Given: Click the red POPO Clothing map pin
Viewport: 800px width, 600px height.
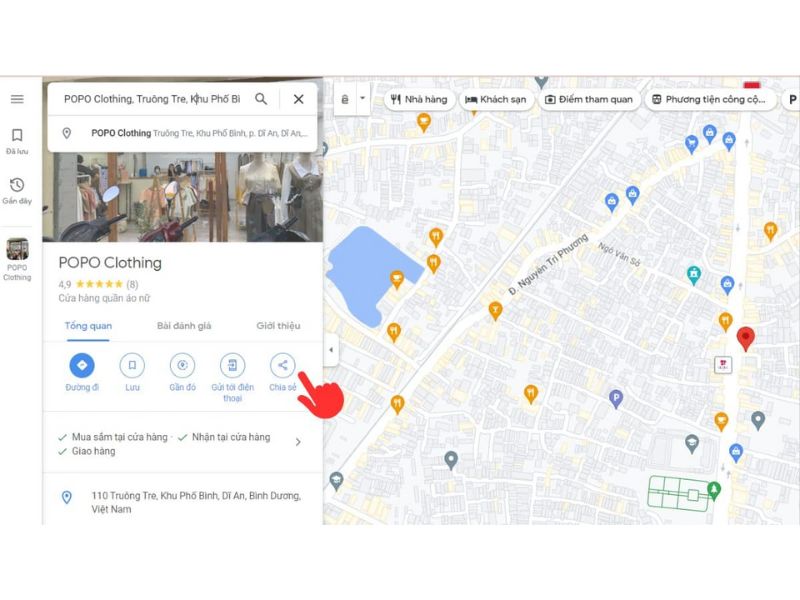Looking at the screenshot, I should 745,339.
